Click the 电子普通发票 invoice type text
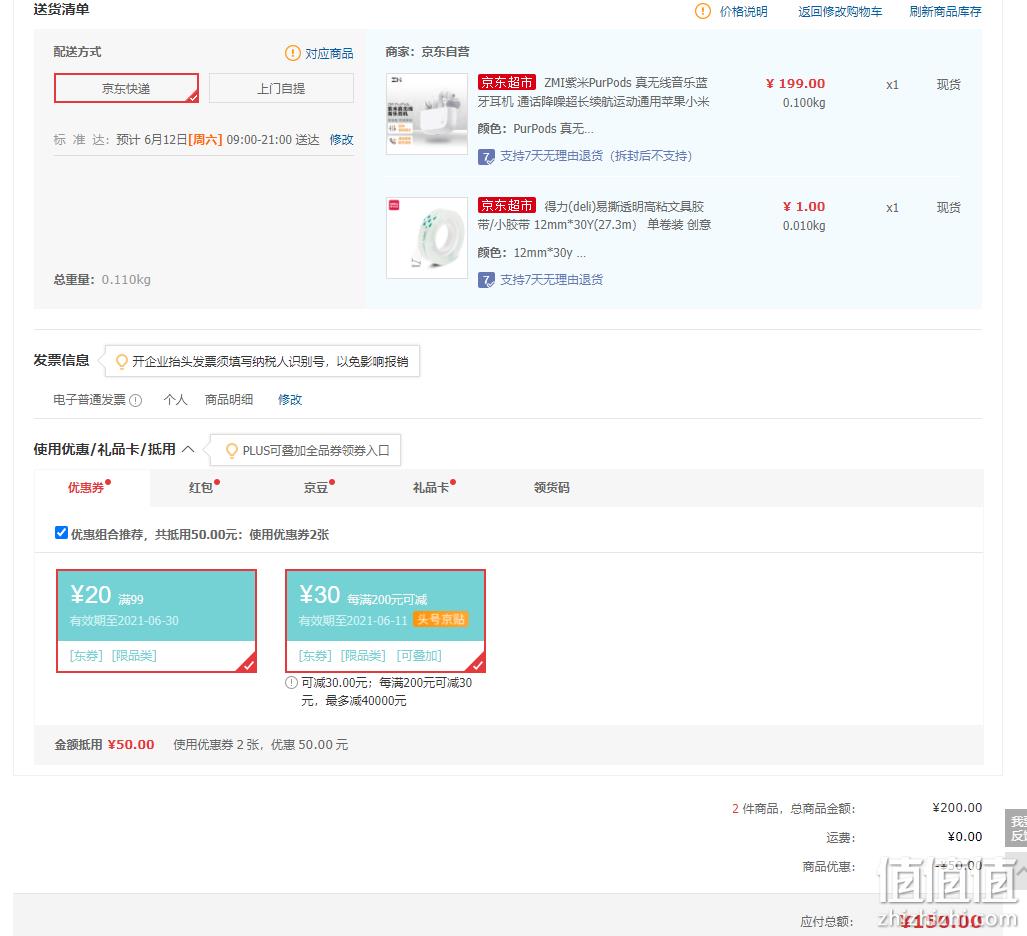 tap(89, 400)
